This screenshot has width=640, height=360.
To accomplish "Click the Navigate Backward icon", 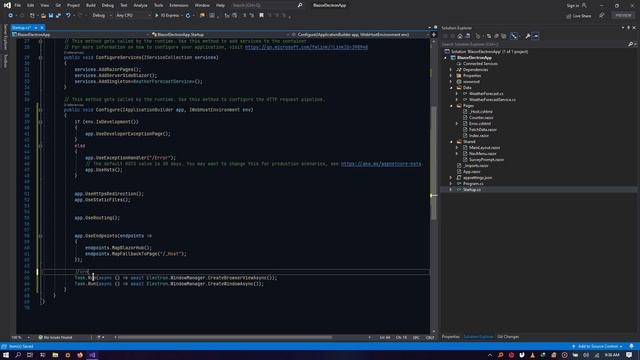I will [10, 16].
